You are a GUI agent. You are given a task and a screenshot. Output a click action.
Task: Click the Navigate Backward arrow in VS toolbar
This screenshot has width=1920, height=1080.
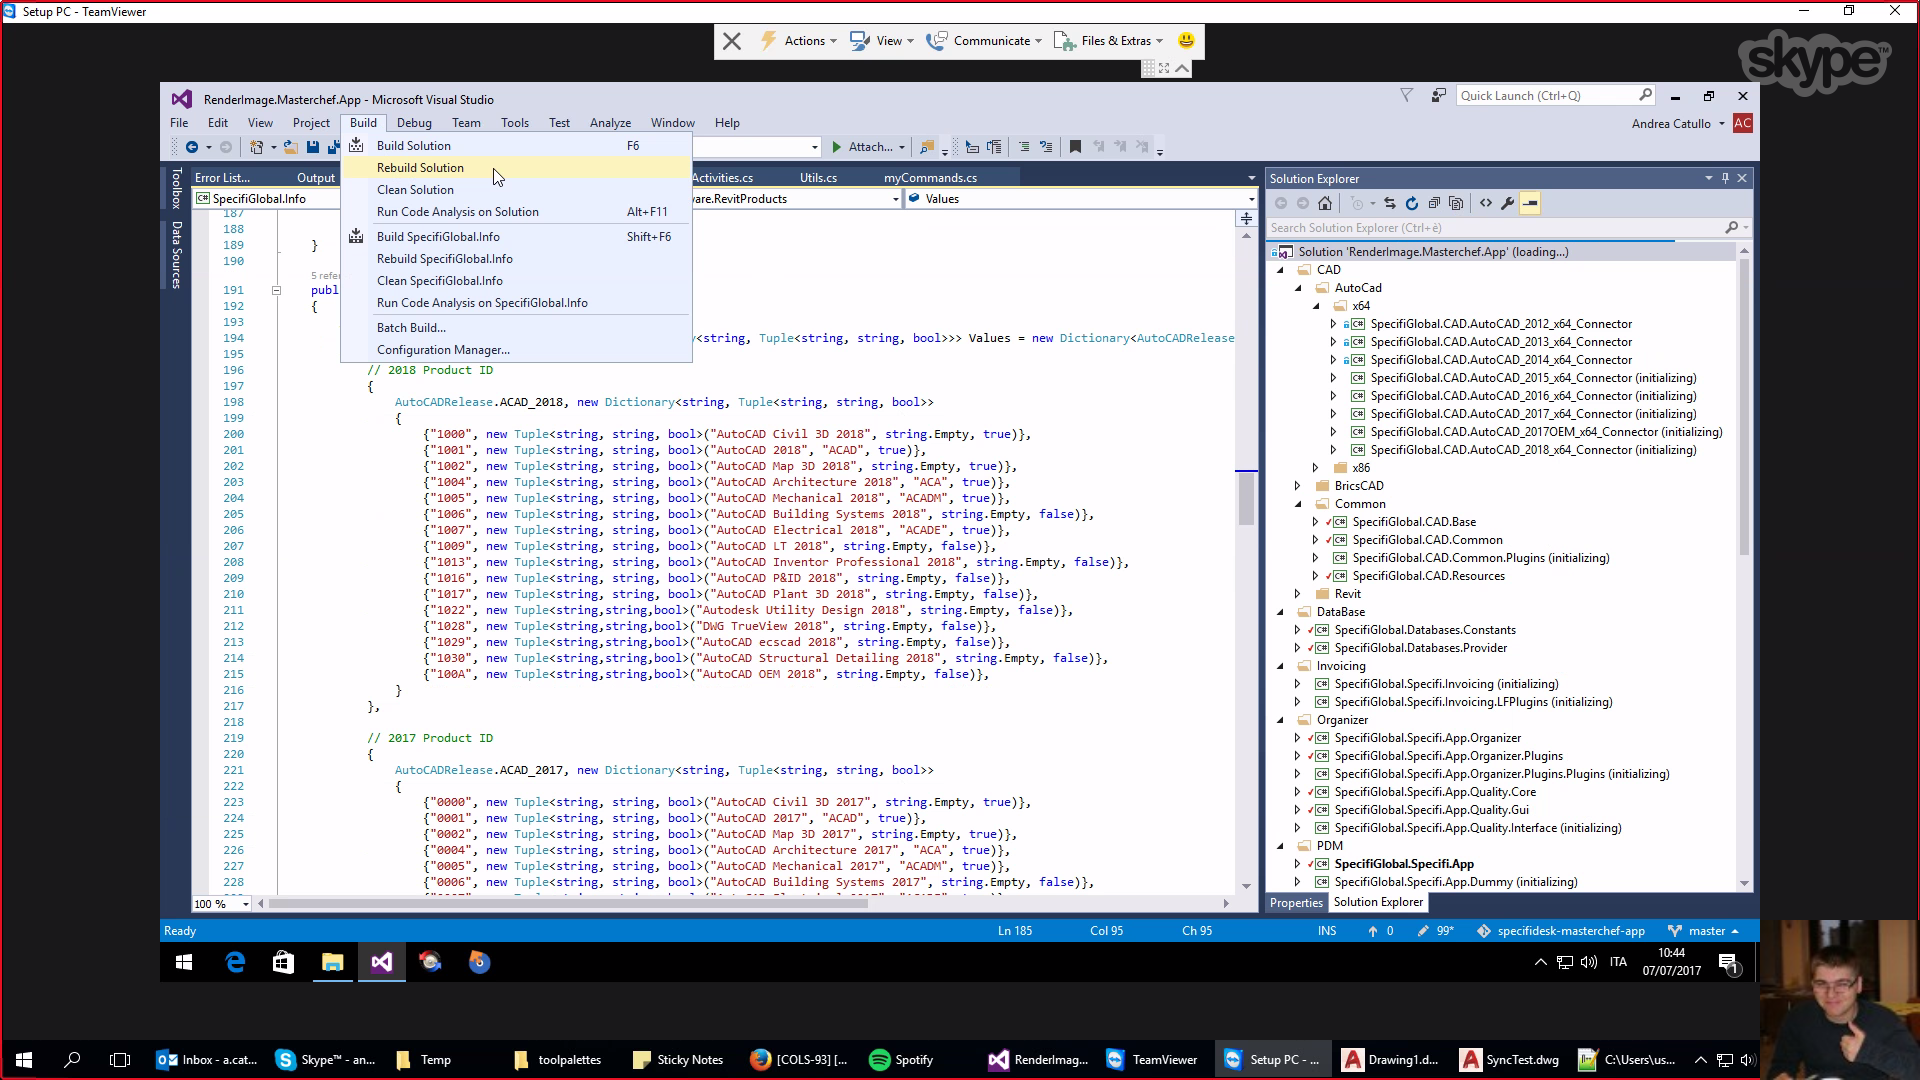pos(191,147)
